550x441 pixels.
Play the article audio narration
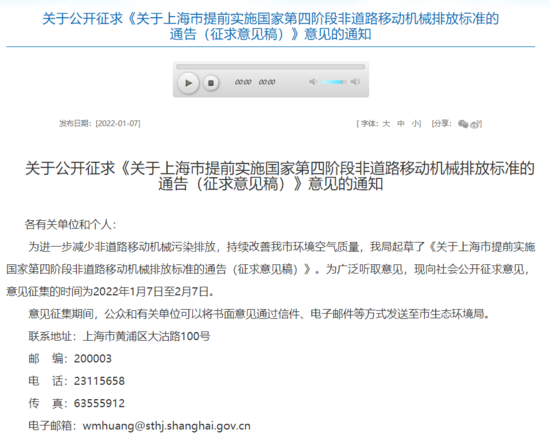[188, 83]
